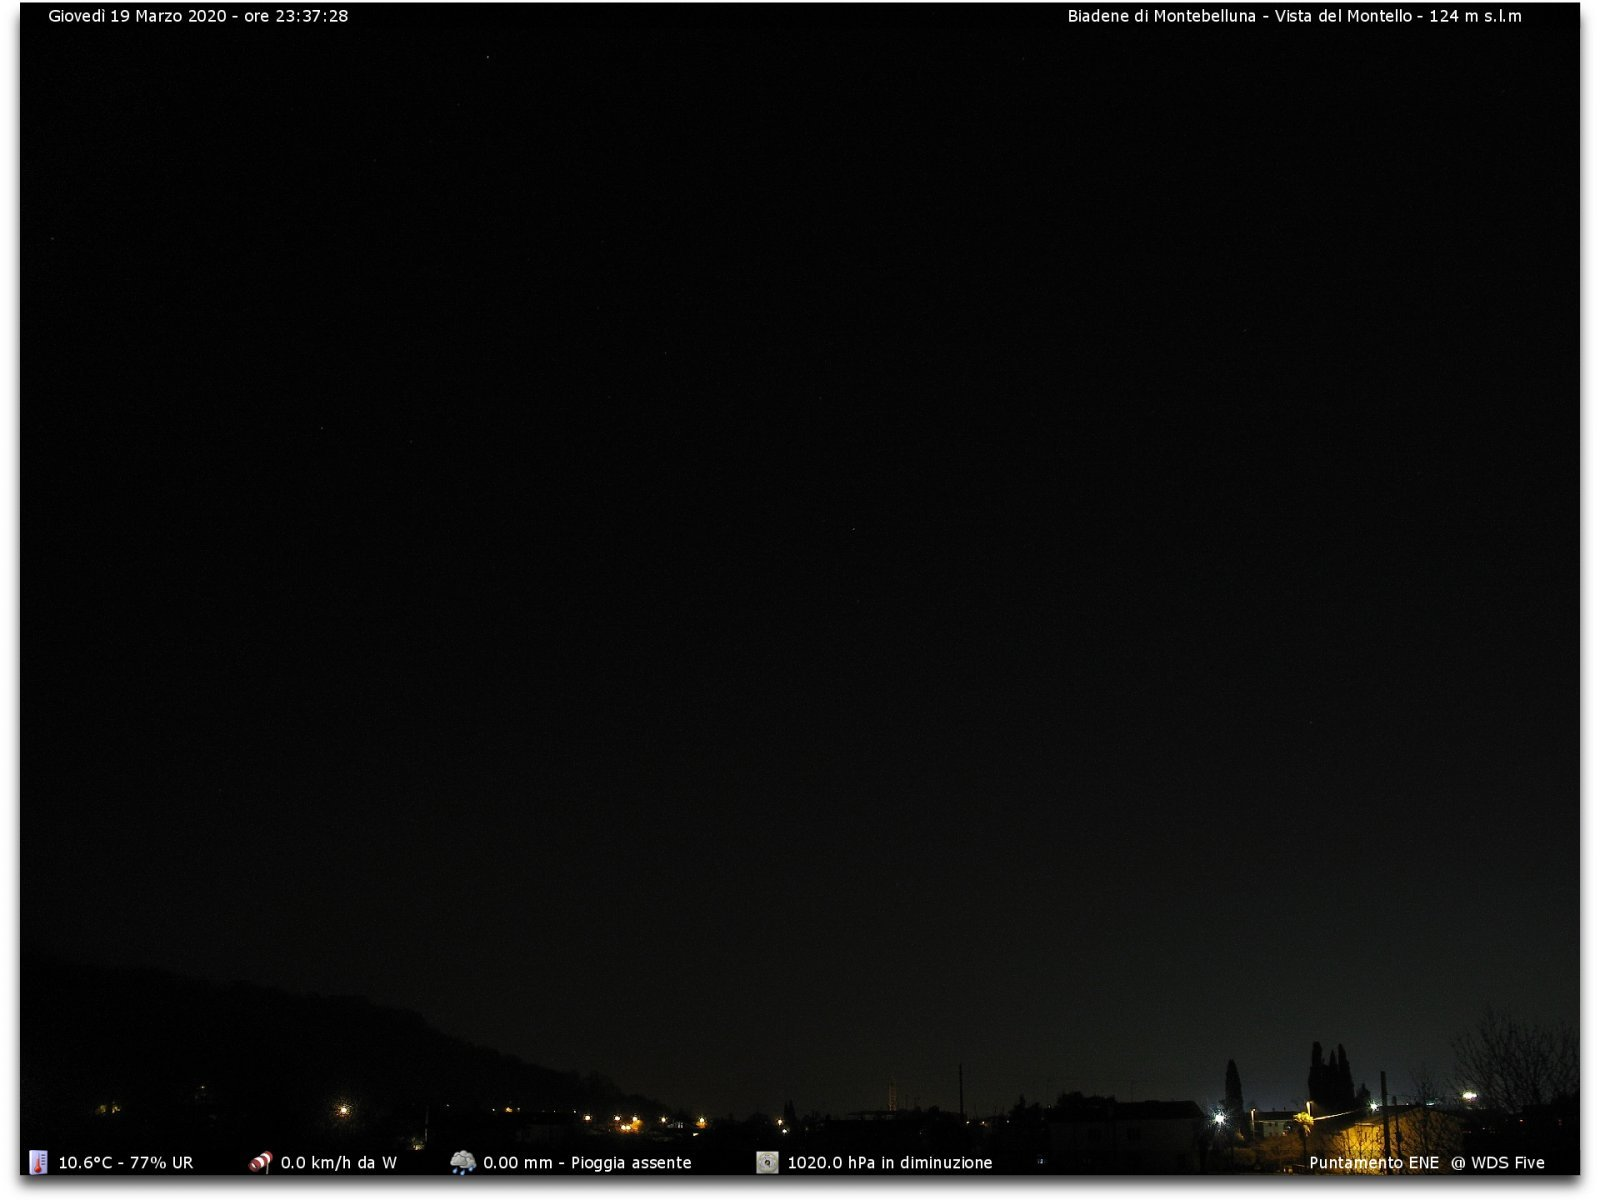Click the barometer pressure icon
This screenshot has width=1600, height=1200.
(767, 1162)
